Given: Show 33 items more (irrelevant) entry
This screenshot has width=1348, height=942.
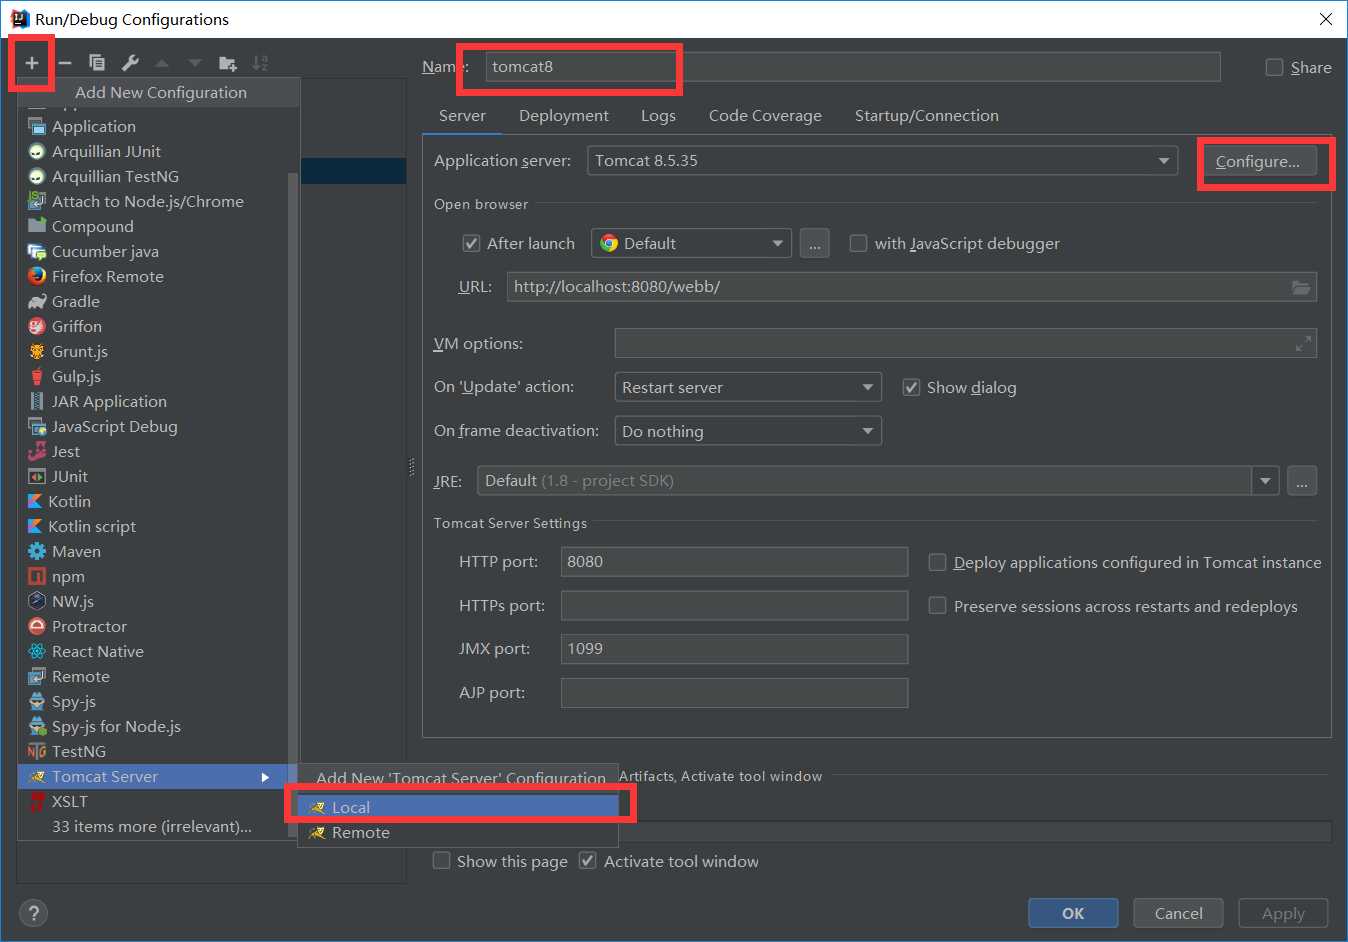Looking at the screenshot, I should point(151,826).
